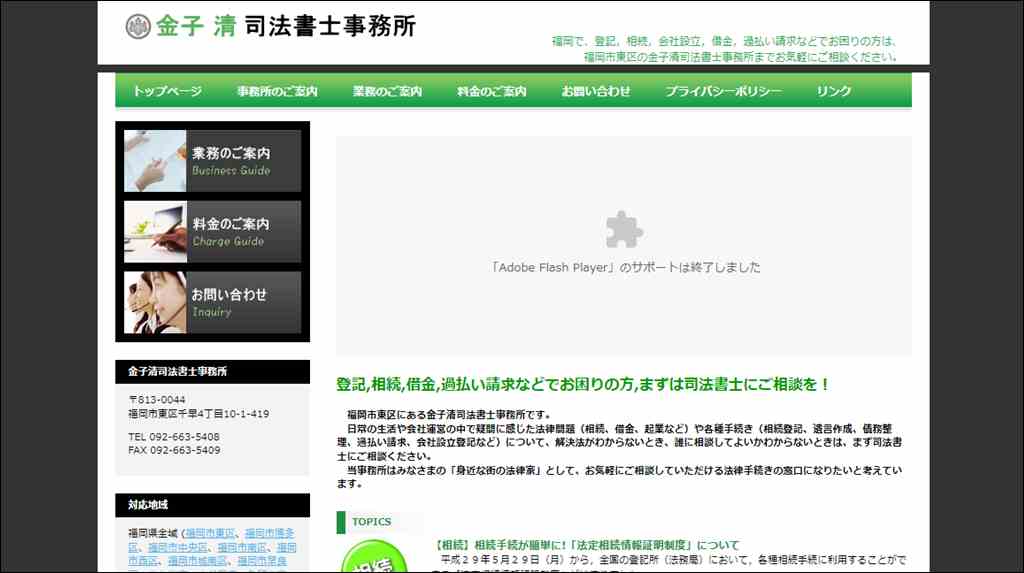Click the 福岡市東区 area link
The image size is (1024, 573).
(x=210, y=533)
